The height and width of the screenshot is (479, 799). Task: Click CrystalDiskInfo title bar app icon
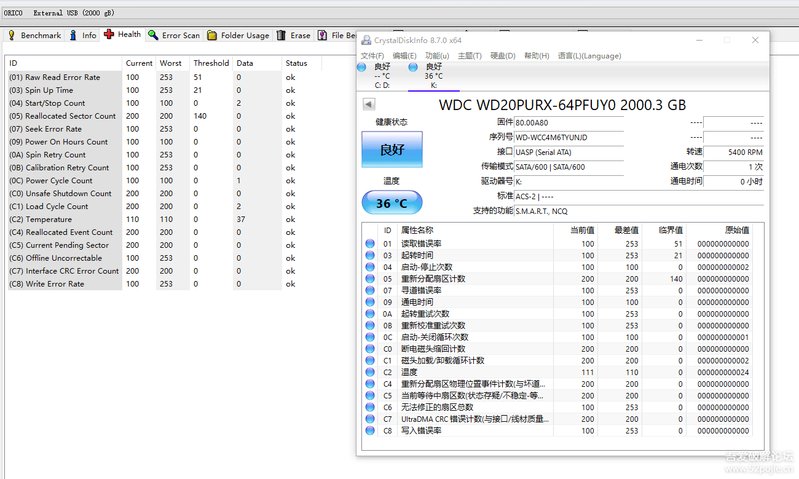[x=366, y=40]
